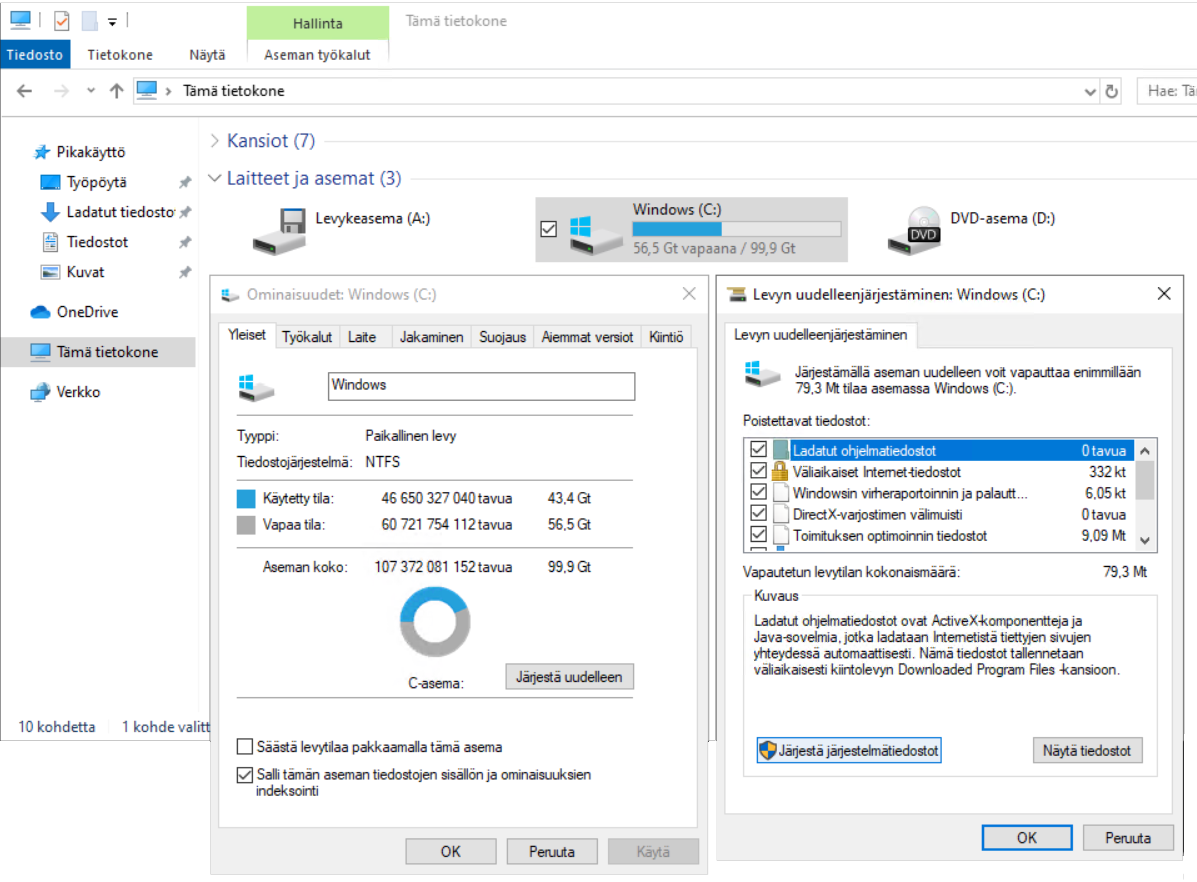Switch to the Kiintiö properties tab

(x=666, y=337)
